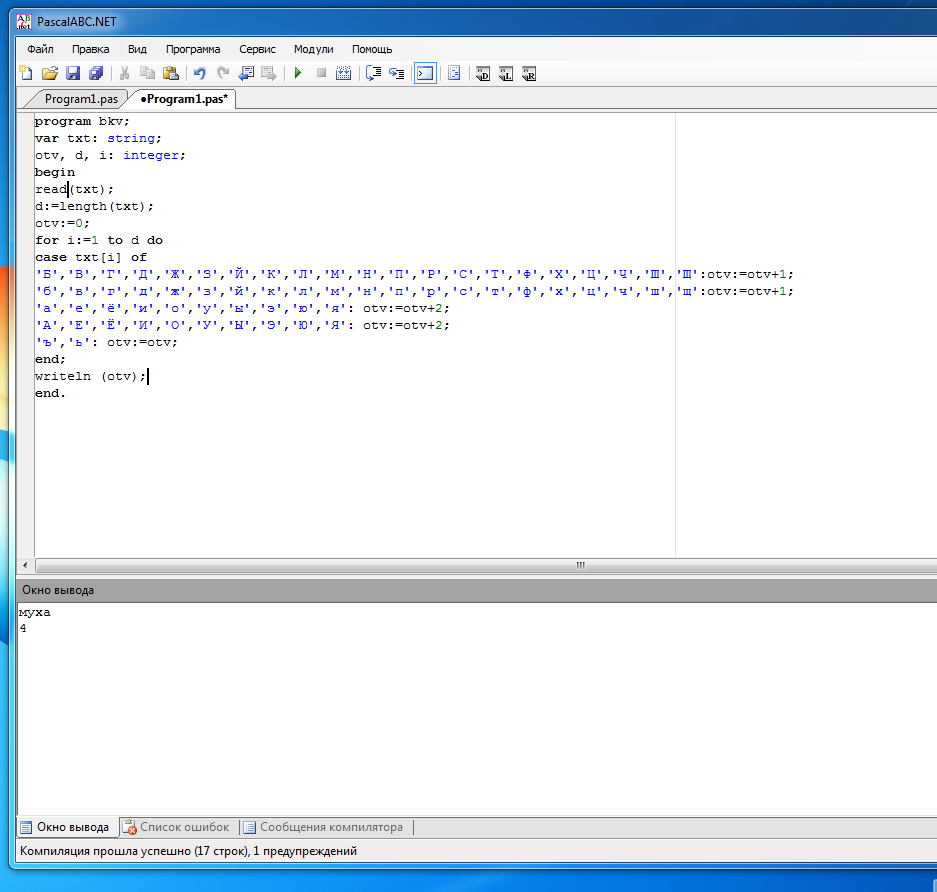The height and width of the screenshot is (892, 937).
Task: Click the Open file folder icon
Action: coord(49,73)
